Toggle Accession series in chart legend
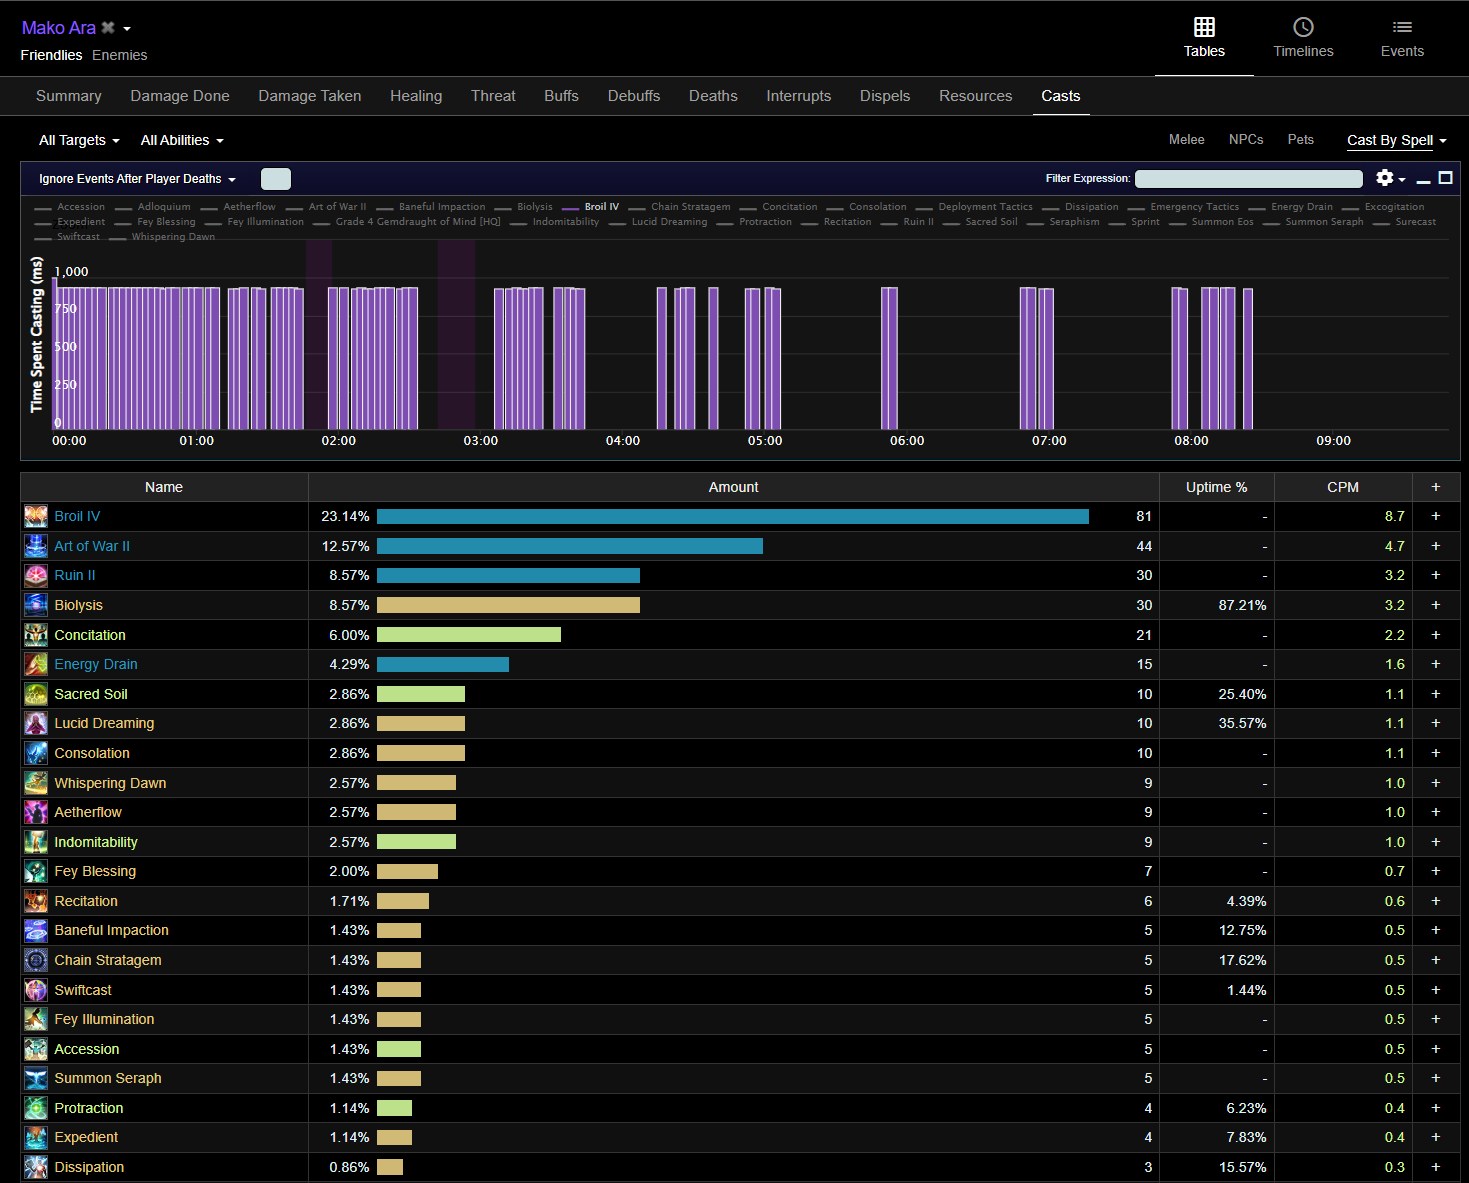 coord(69,207)
